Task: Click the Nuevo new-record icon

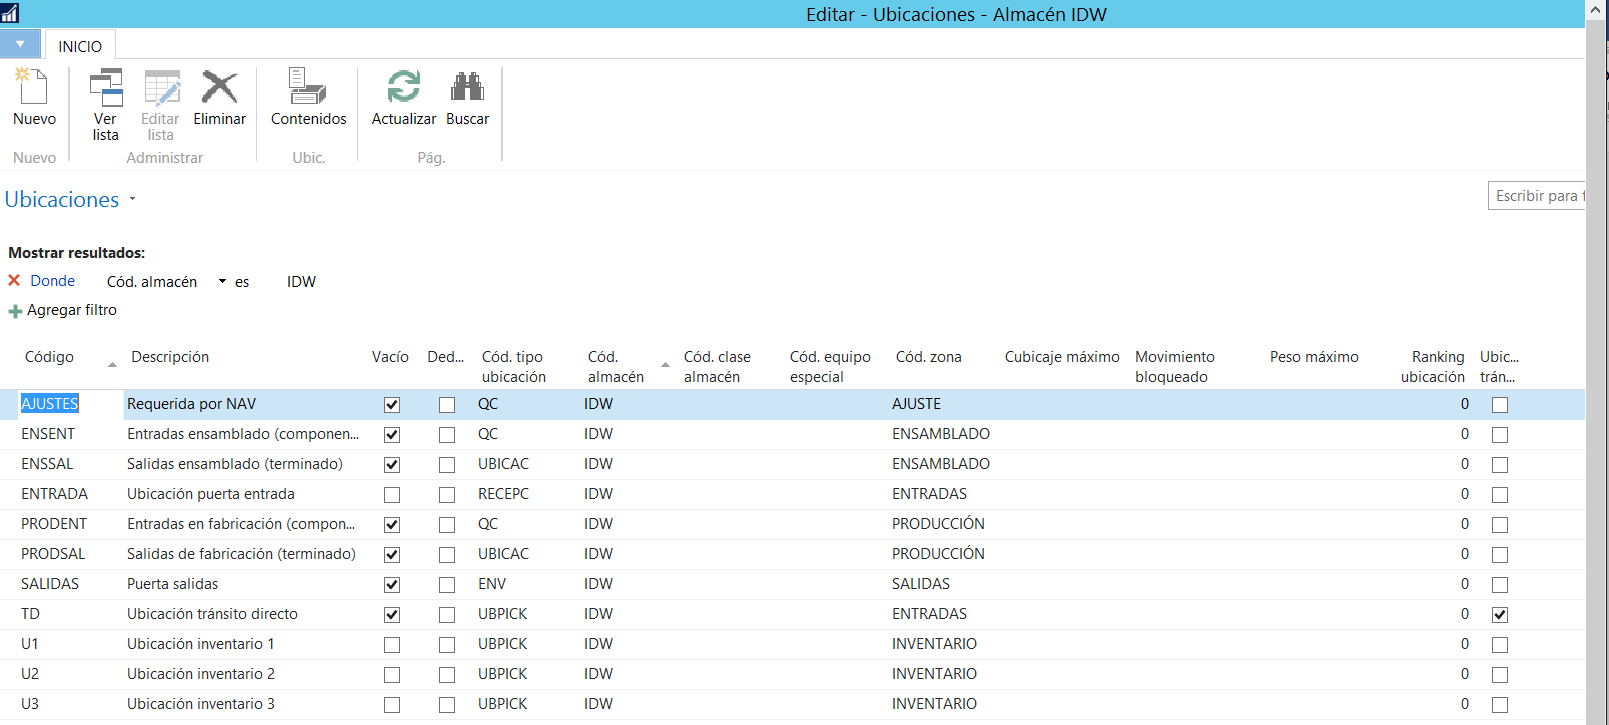Action: click(x=33, y=88)
